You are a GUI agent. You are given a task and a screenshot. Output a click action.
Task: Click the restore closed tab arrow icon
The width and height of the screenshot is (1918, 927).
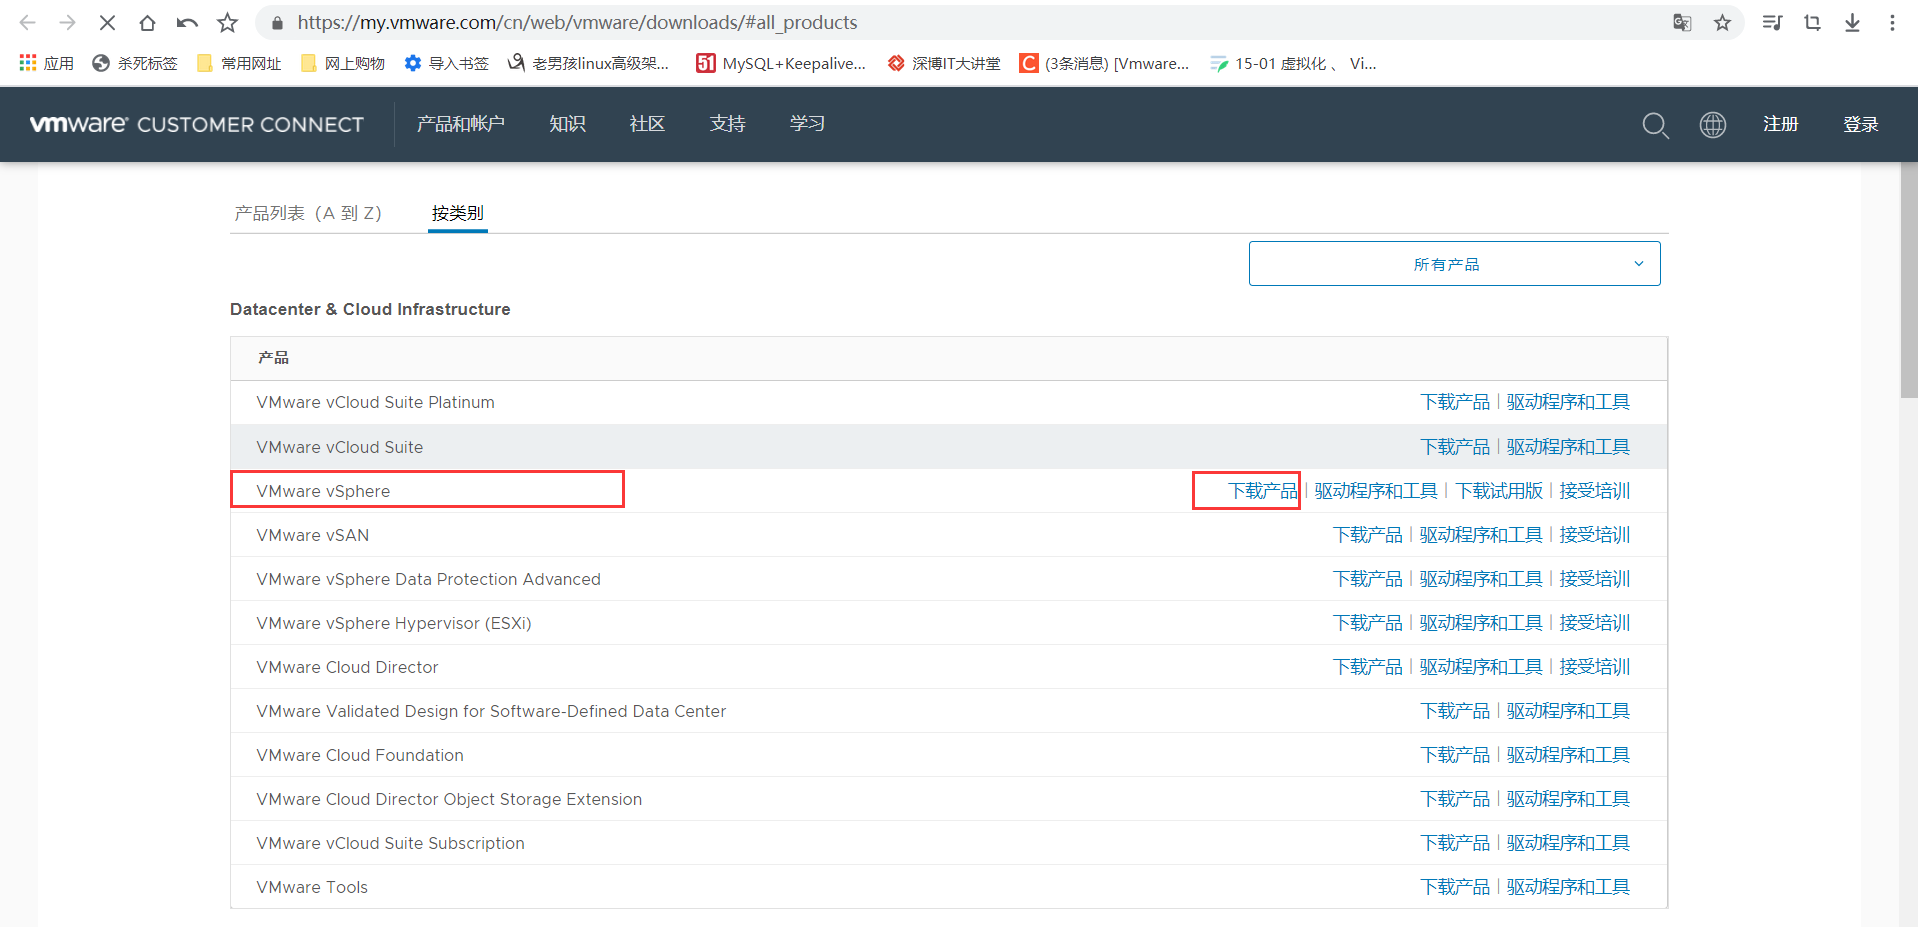click(187, 22)
